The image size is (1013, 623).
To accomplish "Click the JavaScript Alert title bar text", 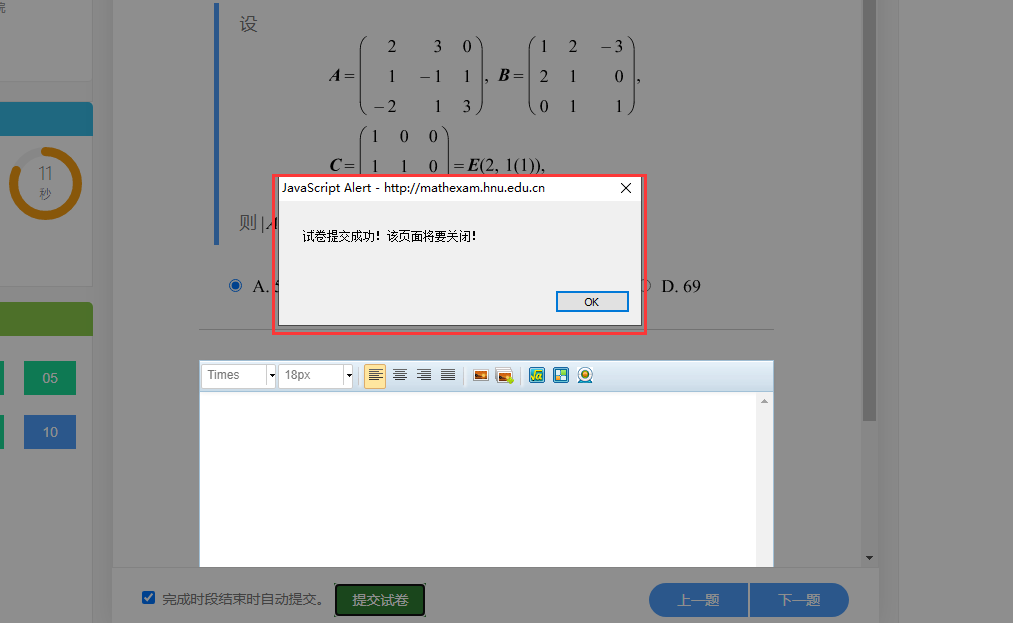I will point(413,188).
